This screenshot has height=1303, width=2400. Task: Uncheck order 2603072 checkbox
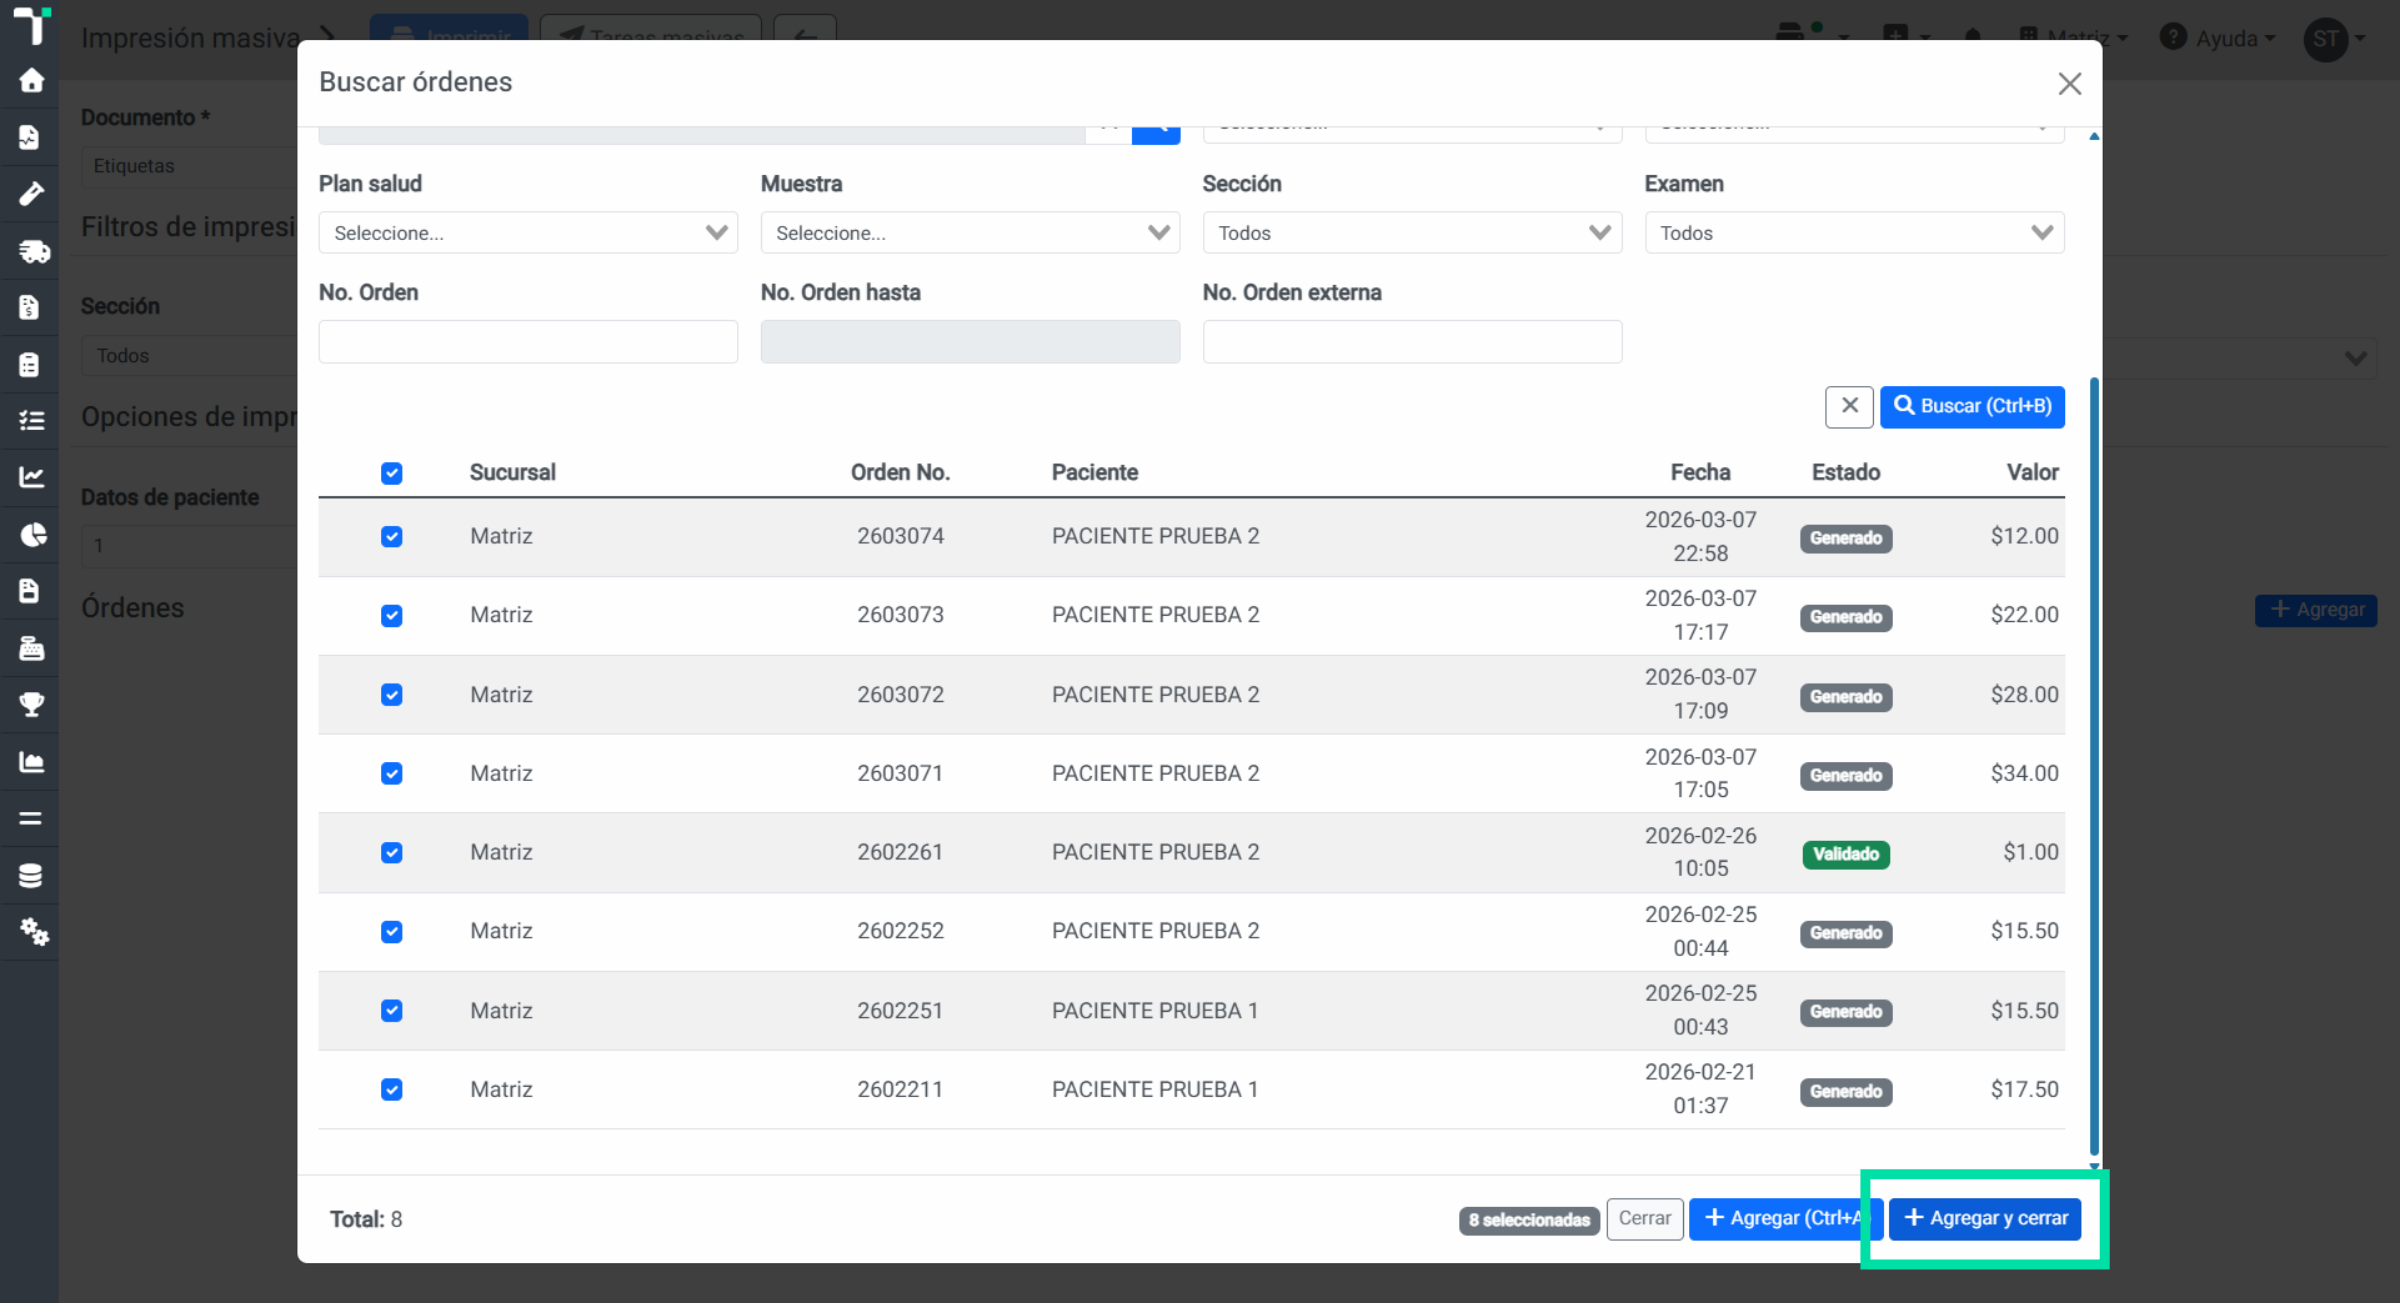coord(392,695)
